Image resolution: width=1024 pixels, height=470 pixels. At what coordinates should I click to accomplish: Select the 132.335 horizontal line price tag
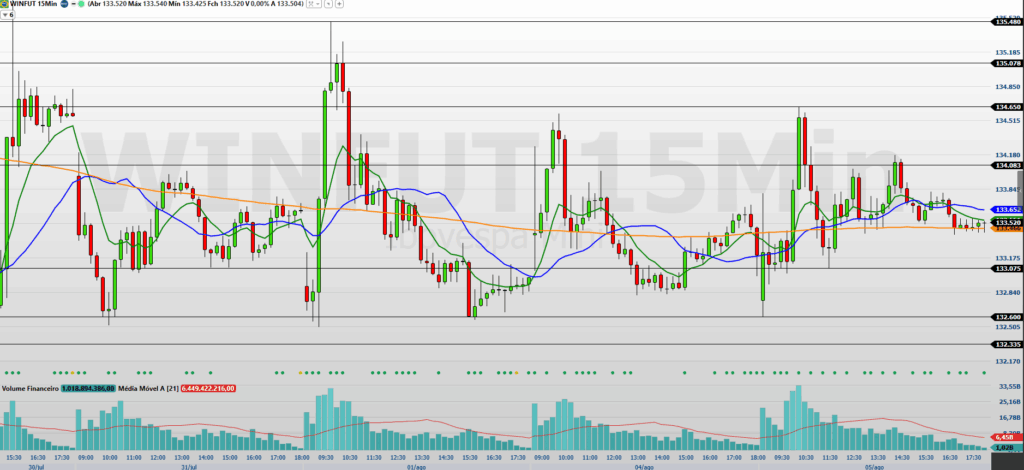(1006, 344)
